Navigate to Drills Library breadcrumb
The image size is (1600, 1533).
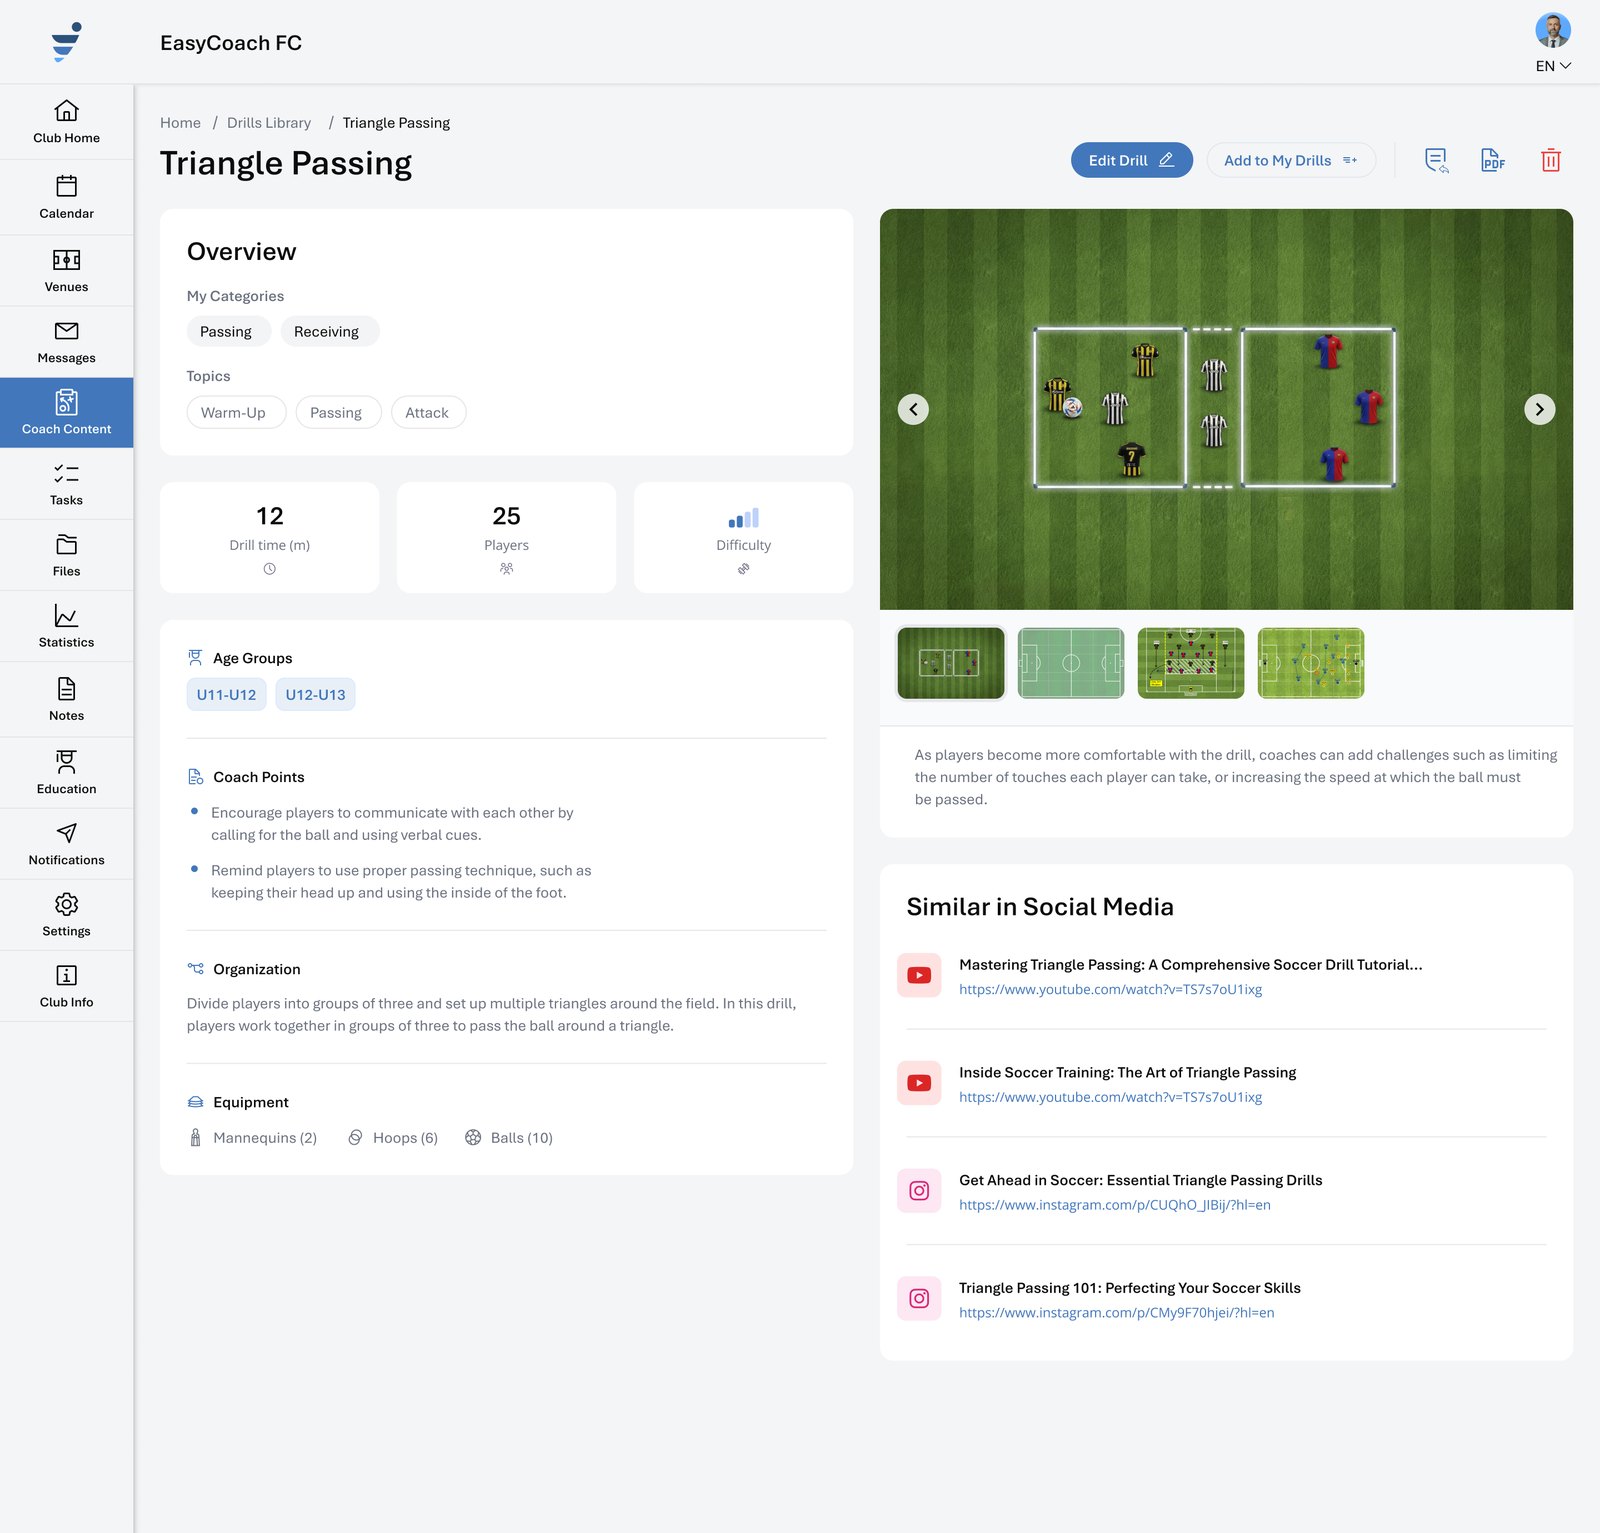click(269, 123)
